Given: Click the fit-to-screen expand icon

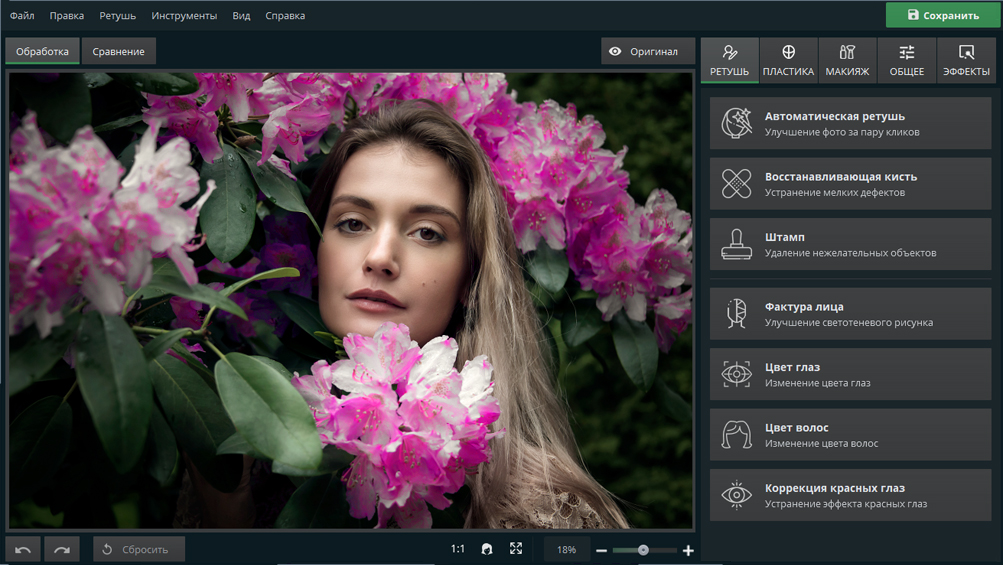Looking at the screenshot, I should point(516,549).
